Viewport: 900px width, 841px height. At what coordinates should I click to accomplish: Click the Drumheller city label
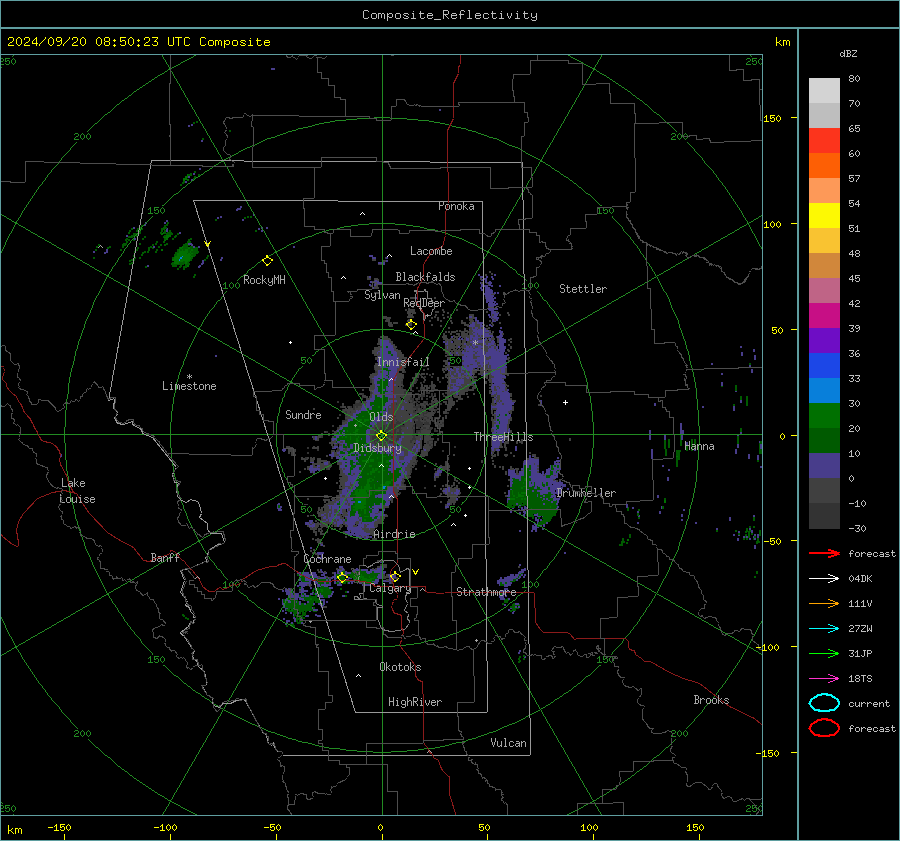coord(586,493)
